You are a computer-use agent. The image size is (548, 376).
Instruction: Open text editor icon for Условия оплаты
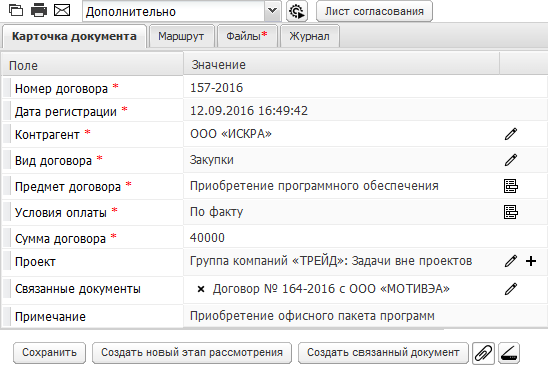[x=511, y=212]
